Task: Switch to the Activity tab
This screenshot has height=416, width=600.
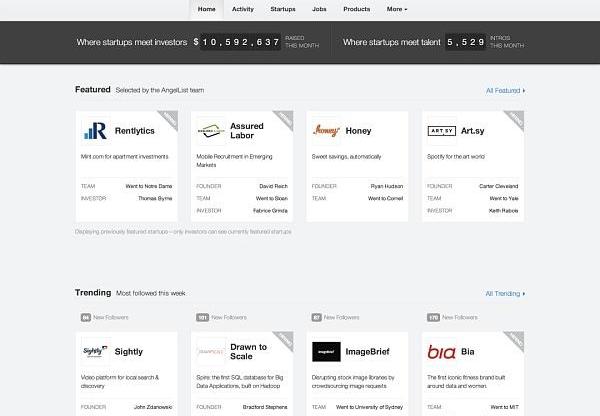Action: coord(243,9)
